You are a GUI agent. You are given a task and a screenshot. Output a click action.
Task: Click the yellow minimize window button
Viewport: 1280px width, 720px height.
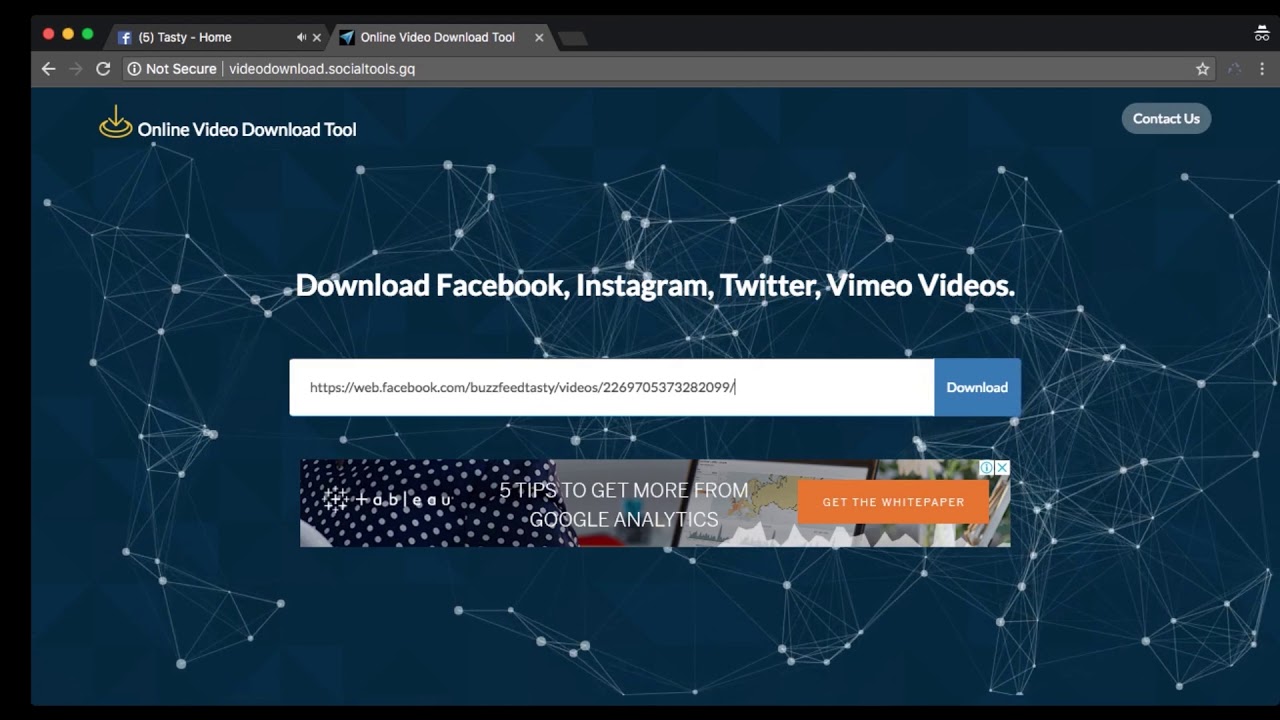(x=68, y=34)
